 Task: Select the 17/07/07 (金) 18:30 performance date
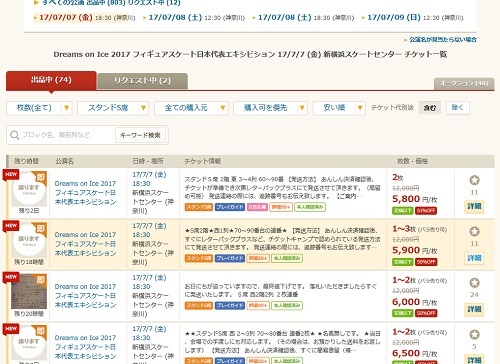[x=85, y=17]
